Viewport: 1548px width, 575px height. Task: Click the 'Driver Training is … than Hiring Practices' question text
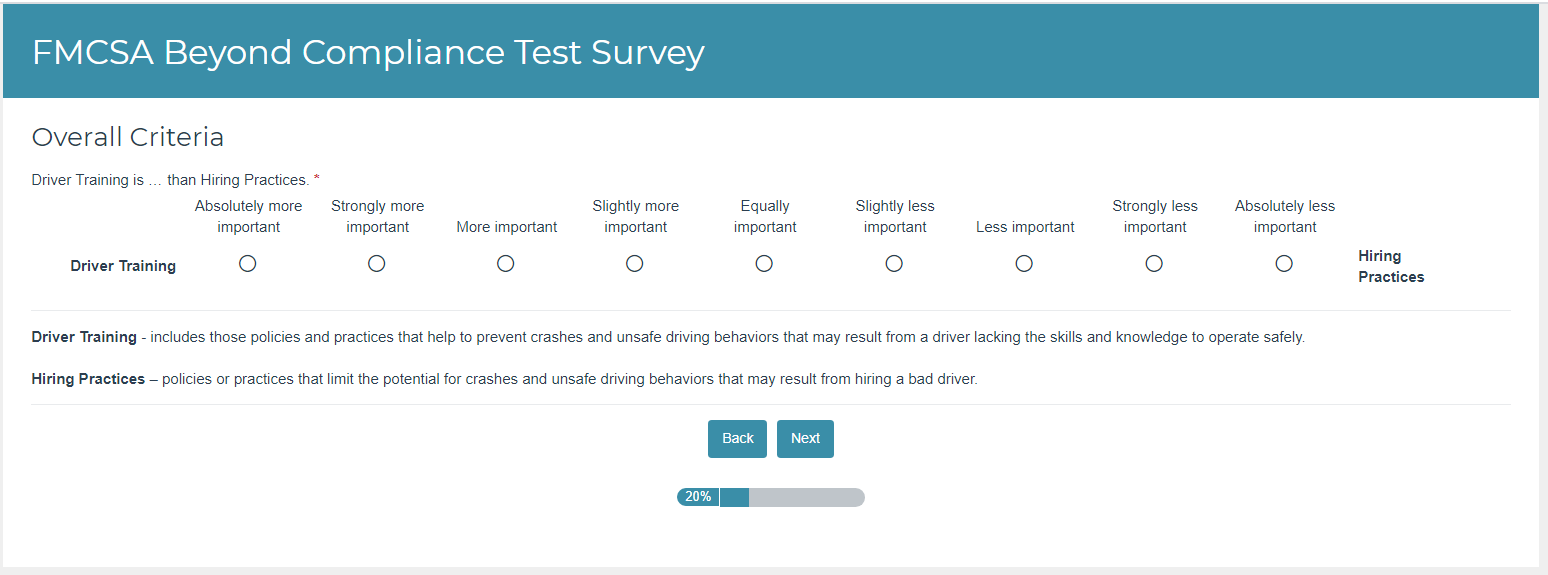170,180
